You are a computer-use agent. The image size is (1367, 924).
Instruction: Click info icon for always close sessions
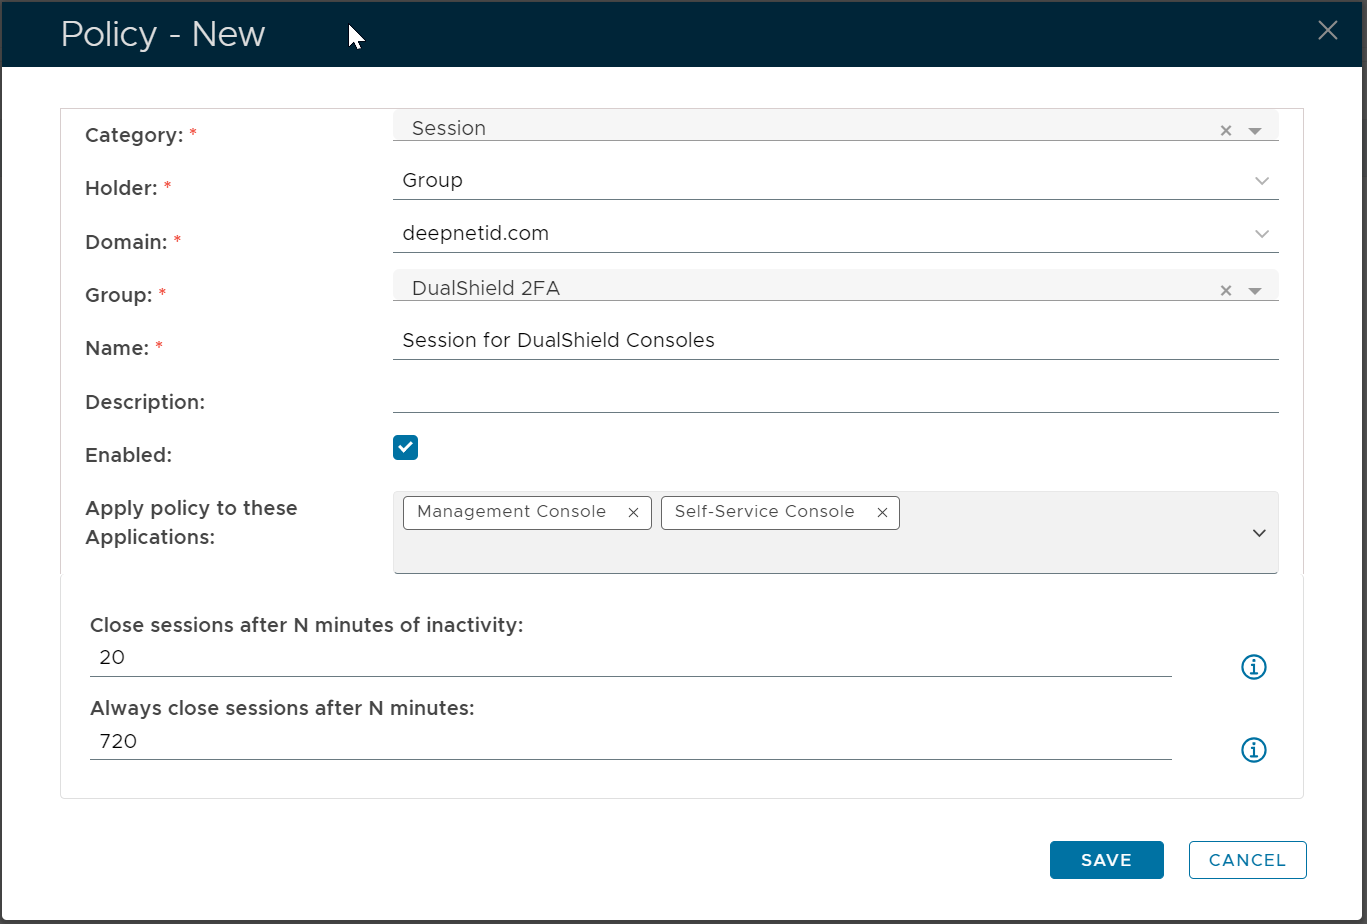pyautogui.click(x=1253, y=750)
